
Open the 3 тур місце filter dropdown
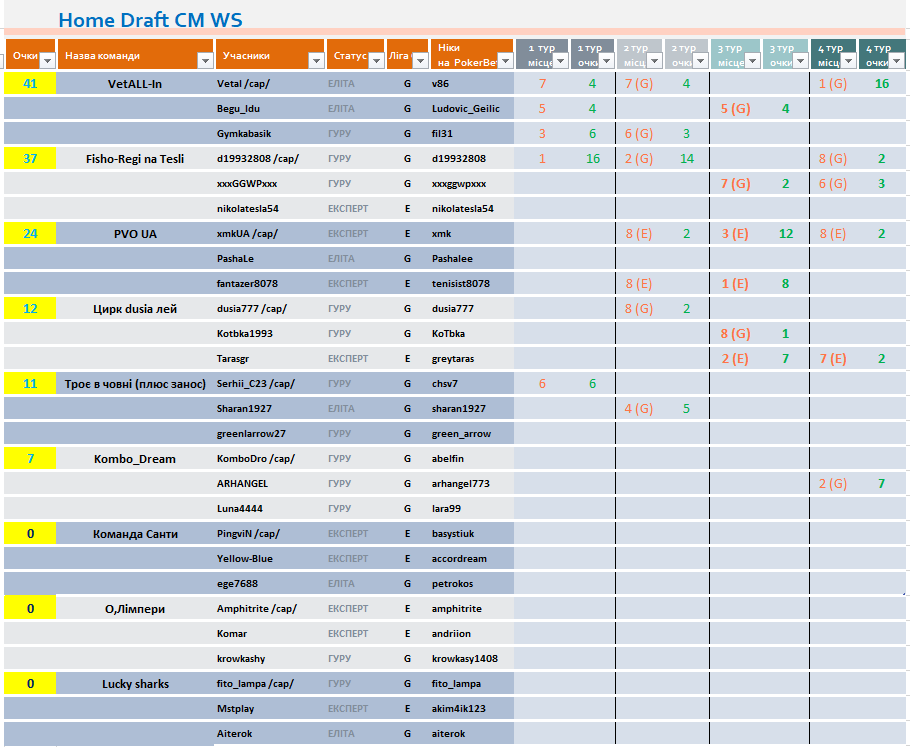[x=752, y=60]
